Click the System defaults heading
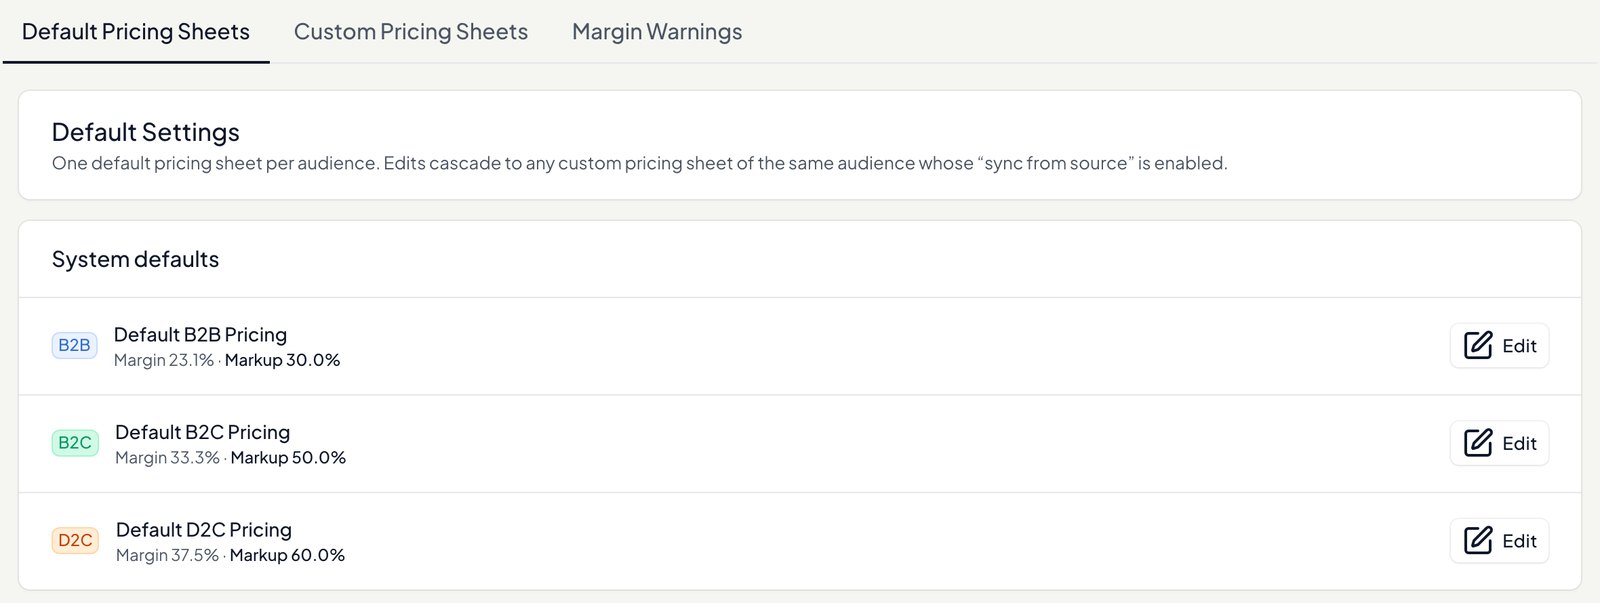This screenshot has height=603, width=1600. click(135, 259)
